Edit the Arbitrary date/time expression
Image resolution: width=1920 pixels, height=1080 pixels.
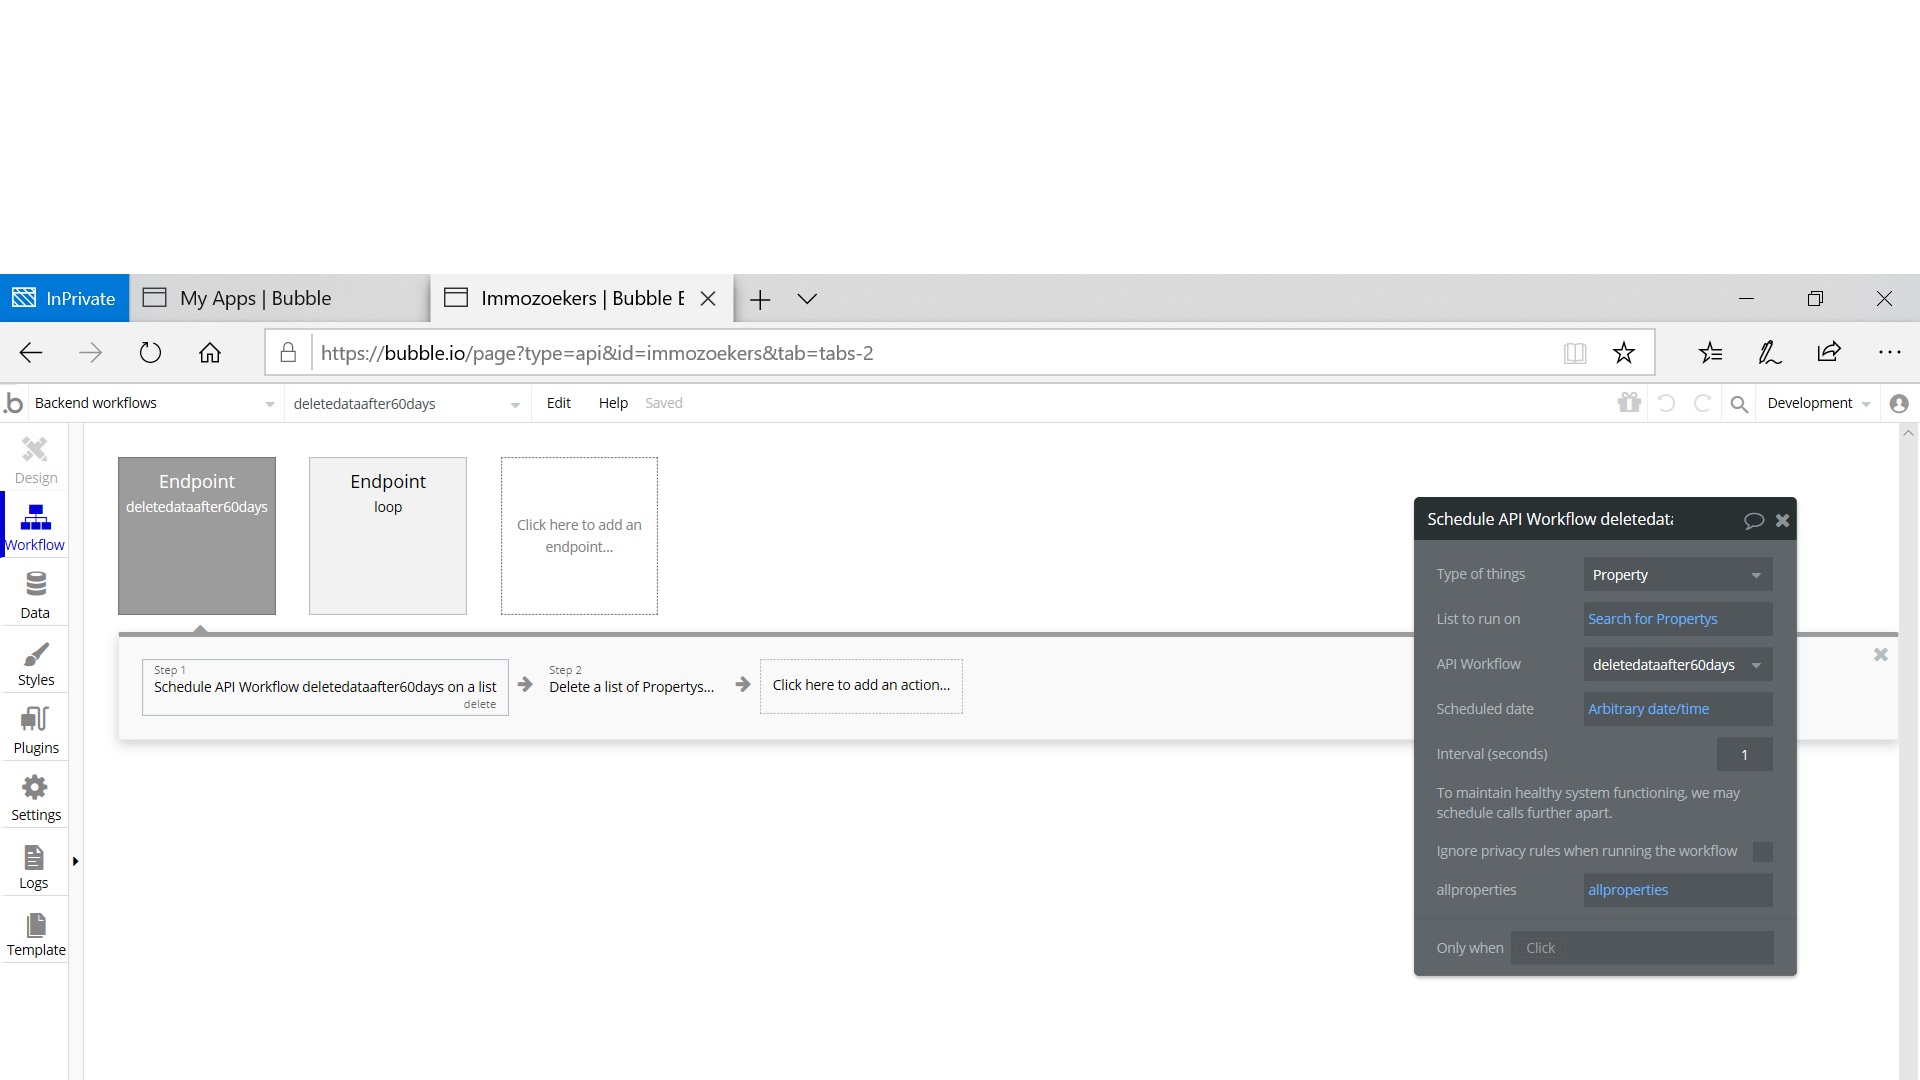[1677, 709]
